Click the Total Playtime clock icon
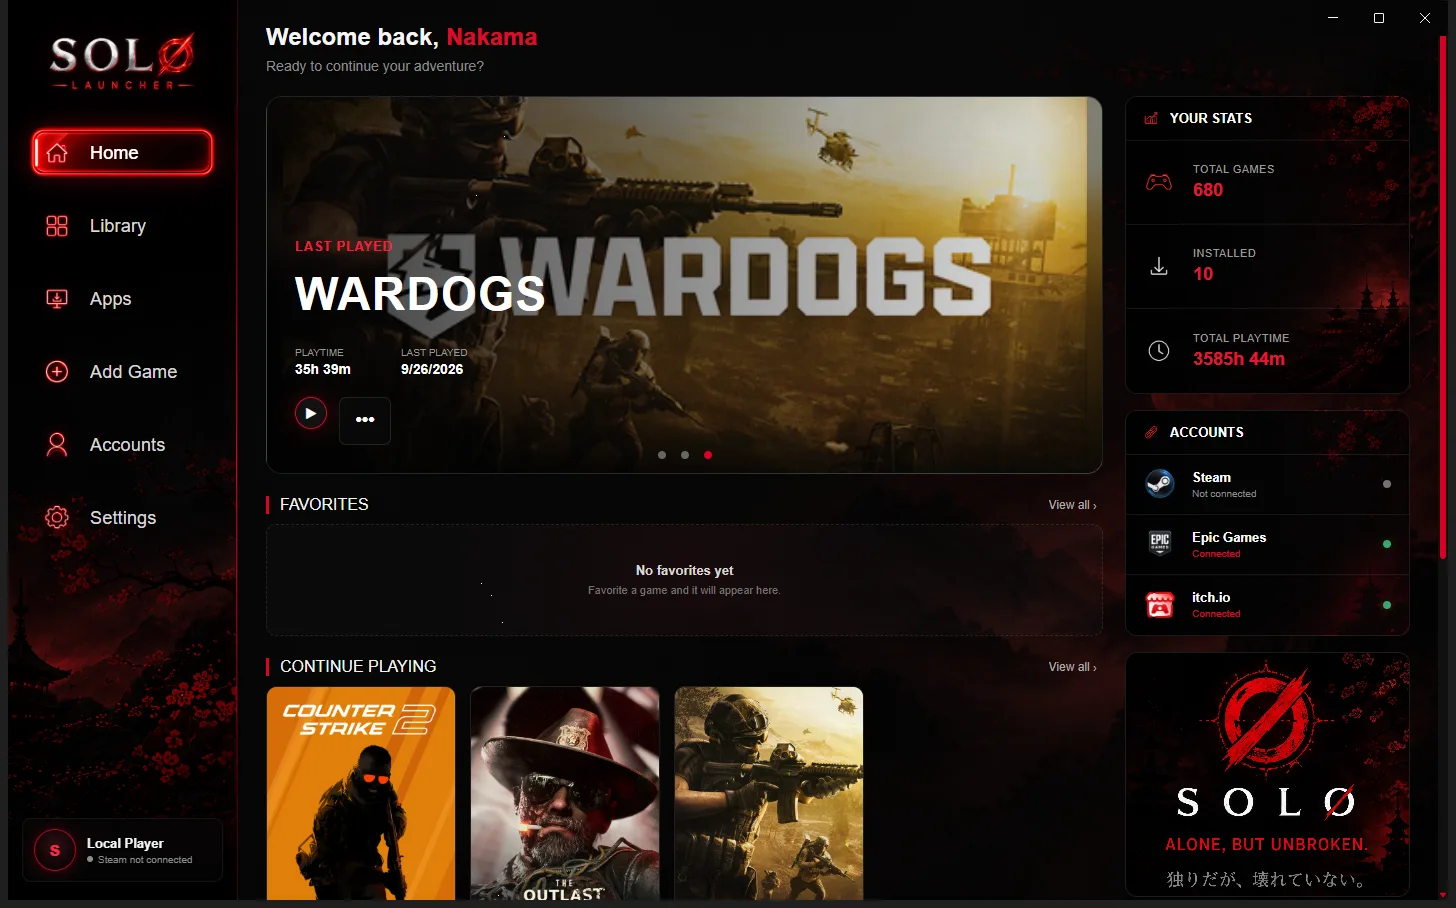 [1159, 351]
